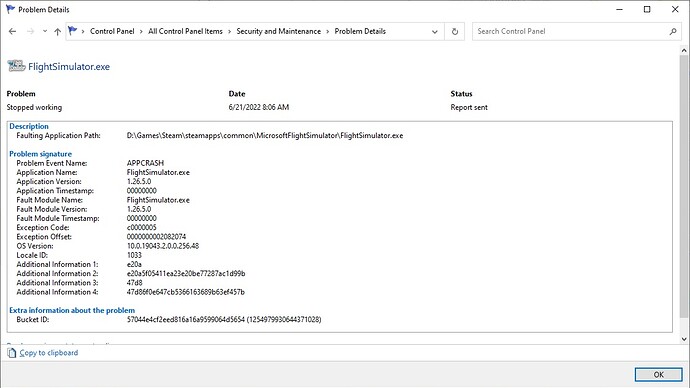Click the faulting application path value

coord(265,135)
